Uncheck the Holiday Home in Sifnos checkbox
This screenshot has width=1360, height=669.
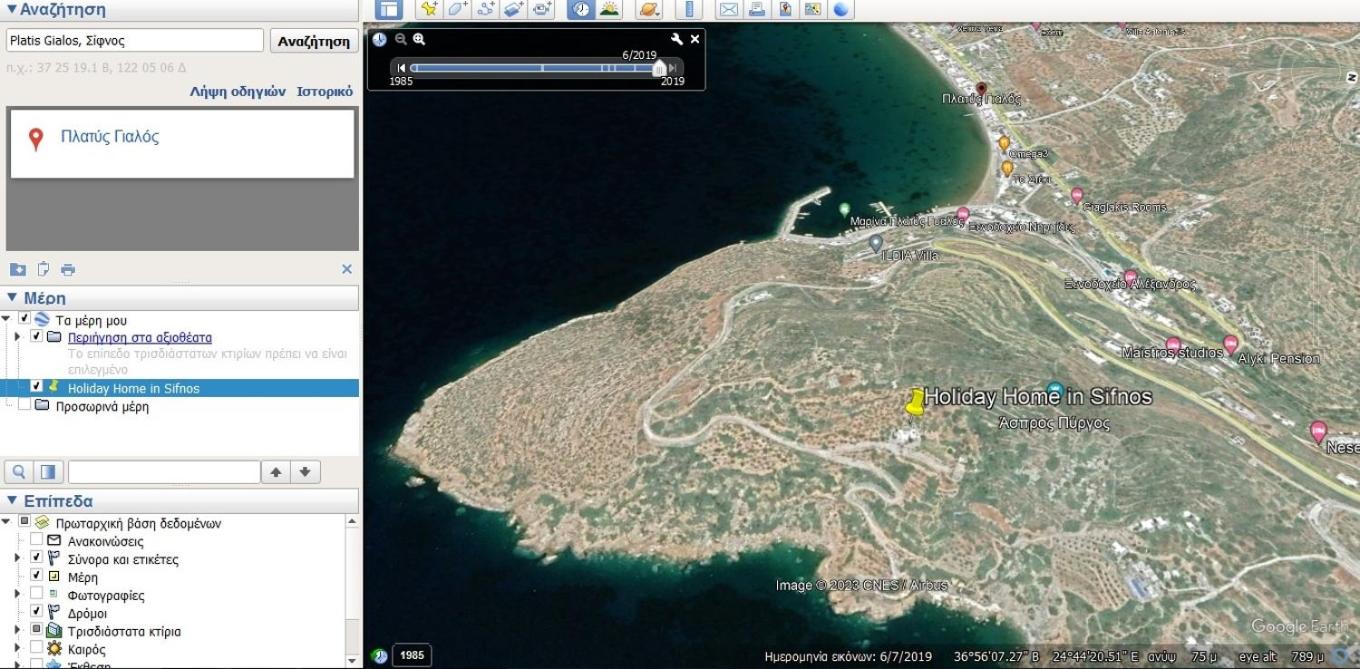pos(37,387)
